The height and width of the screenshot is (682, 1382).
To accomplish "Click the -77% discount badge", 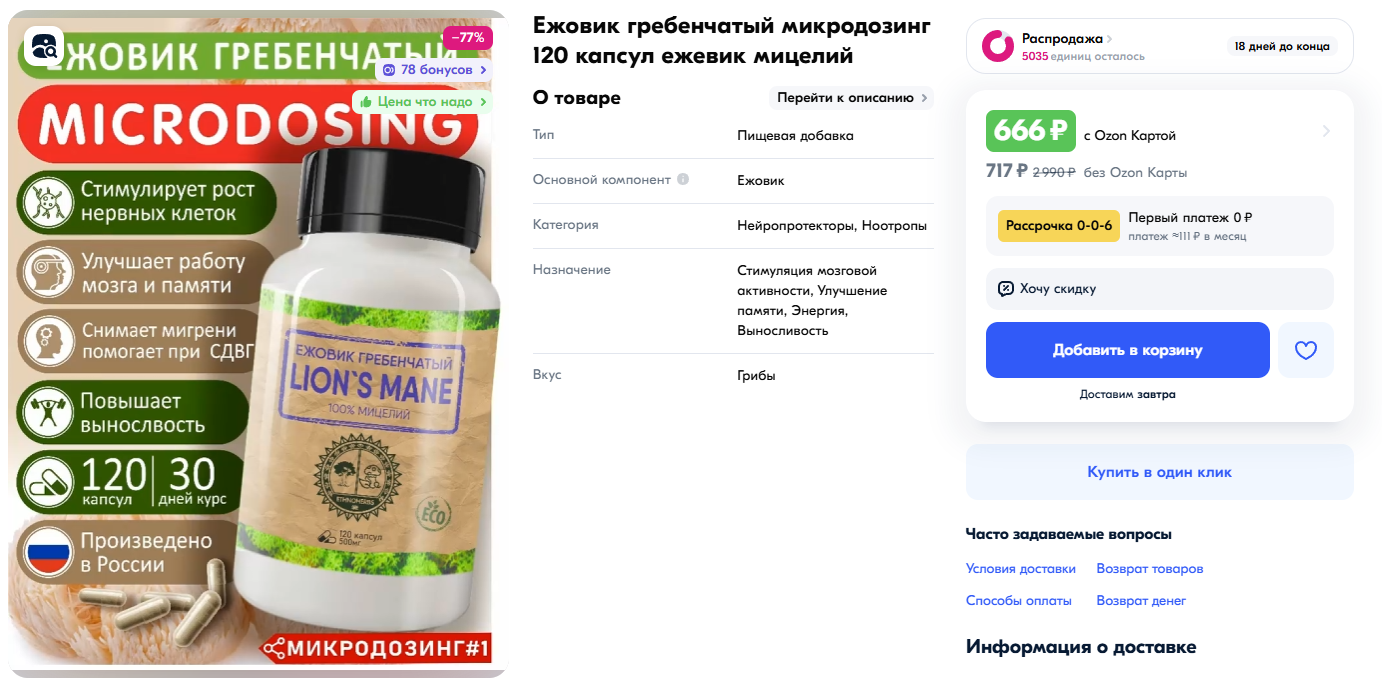I will 468,38.
